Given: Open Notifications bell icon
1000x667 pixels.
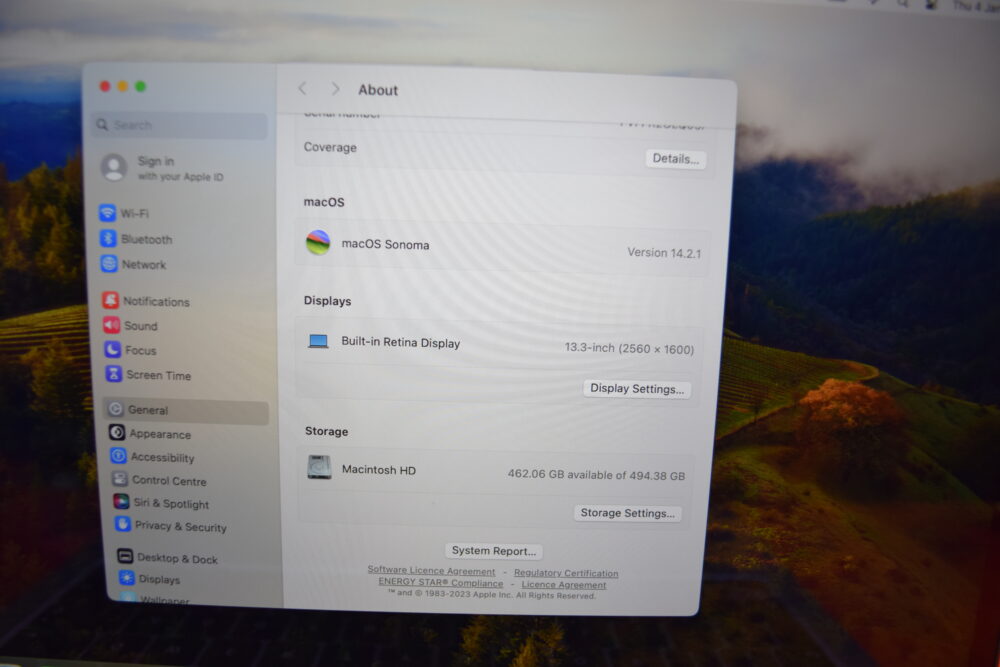Looking at the screenshot, I should click(111, 300).
